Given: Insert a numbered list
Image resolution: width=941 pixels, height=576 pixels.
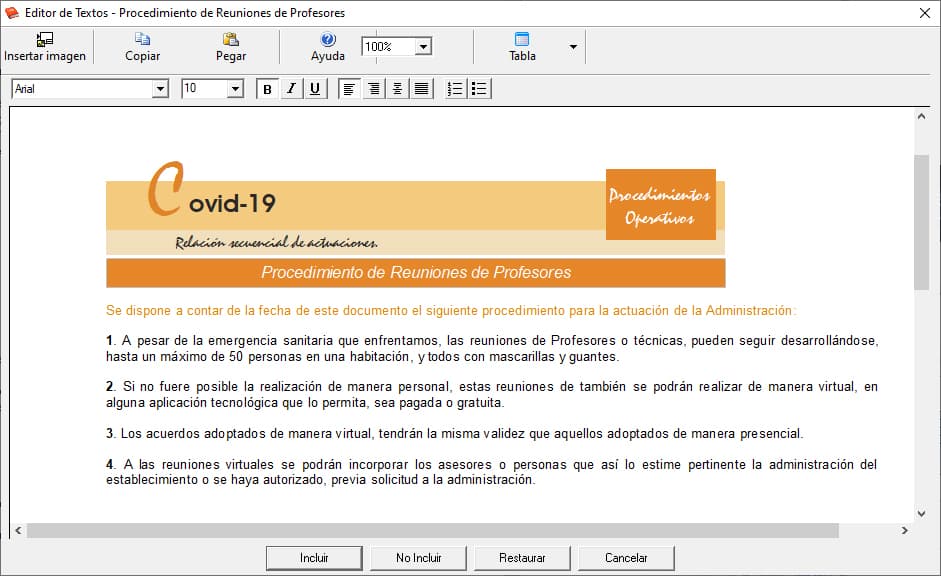Looking at the screenshot, I should 455,89.
